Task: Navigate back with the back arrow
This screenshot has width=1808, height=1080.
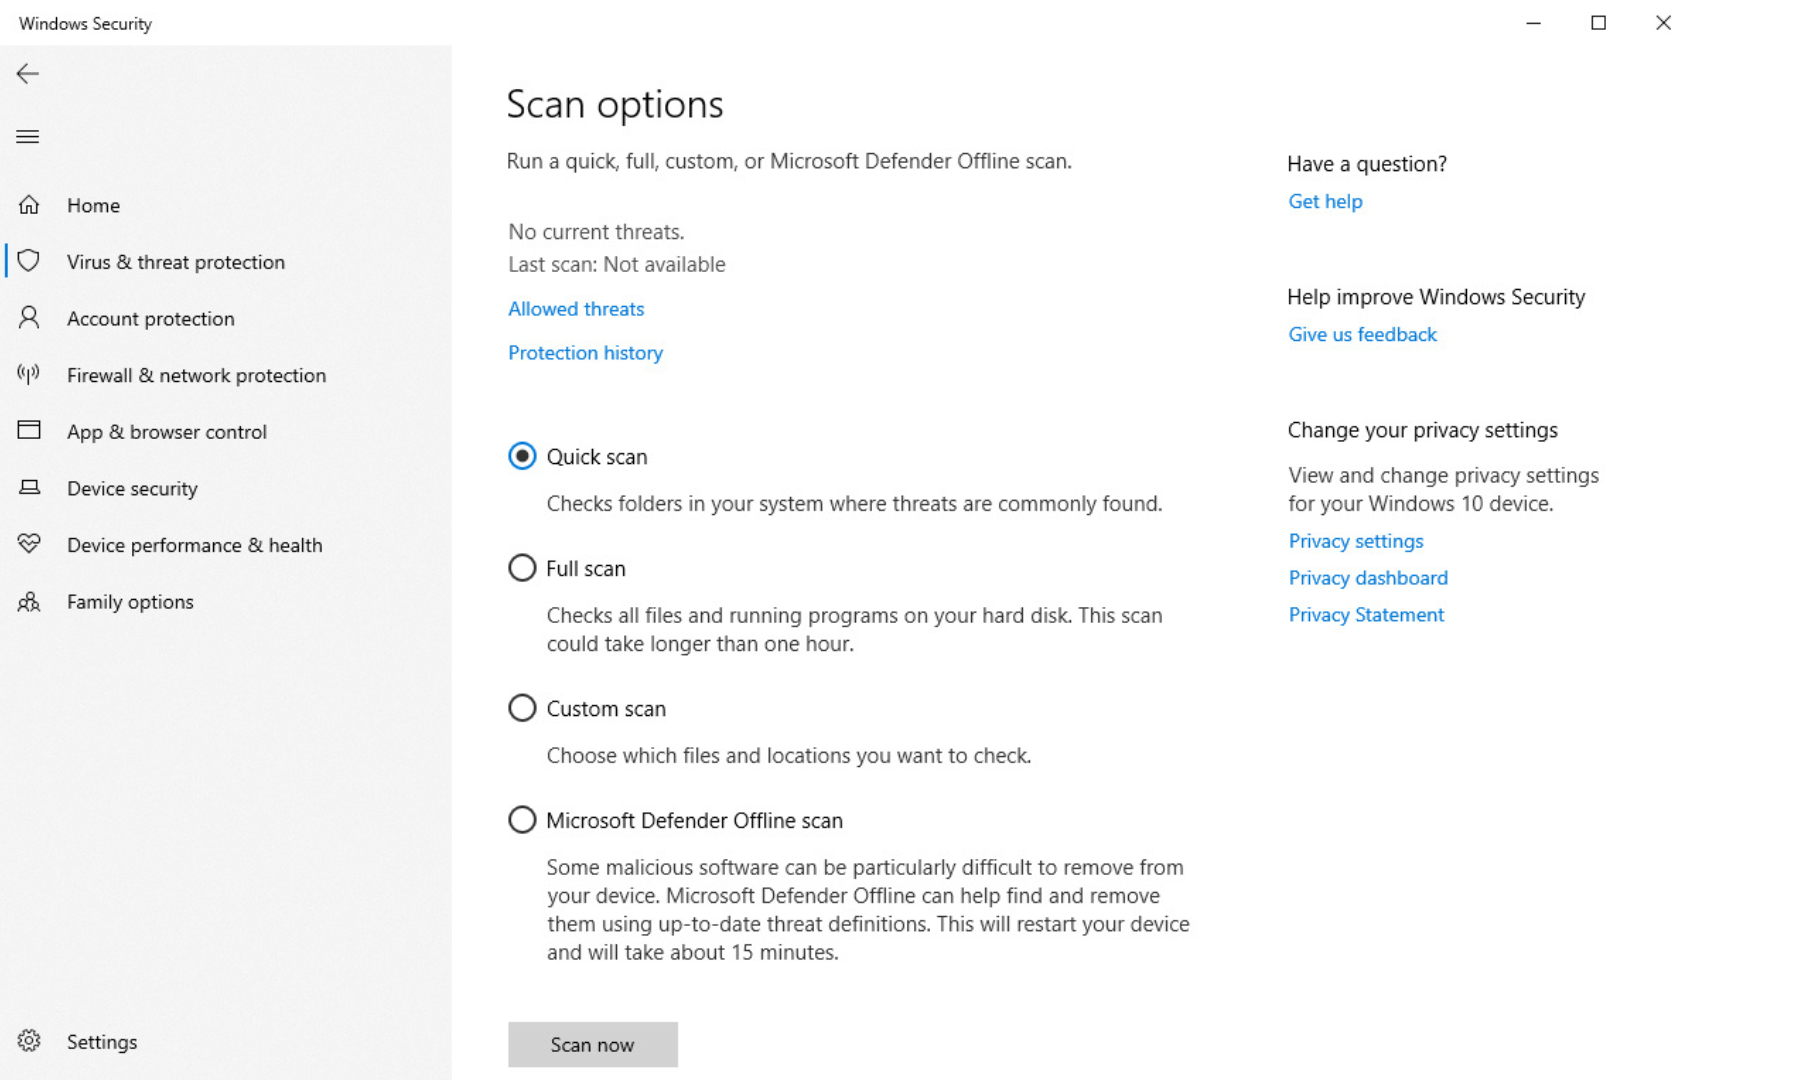Action: click(x=27, y=73)
